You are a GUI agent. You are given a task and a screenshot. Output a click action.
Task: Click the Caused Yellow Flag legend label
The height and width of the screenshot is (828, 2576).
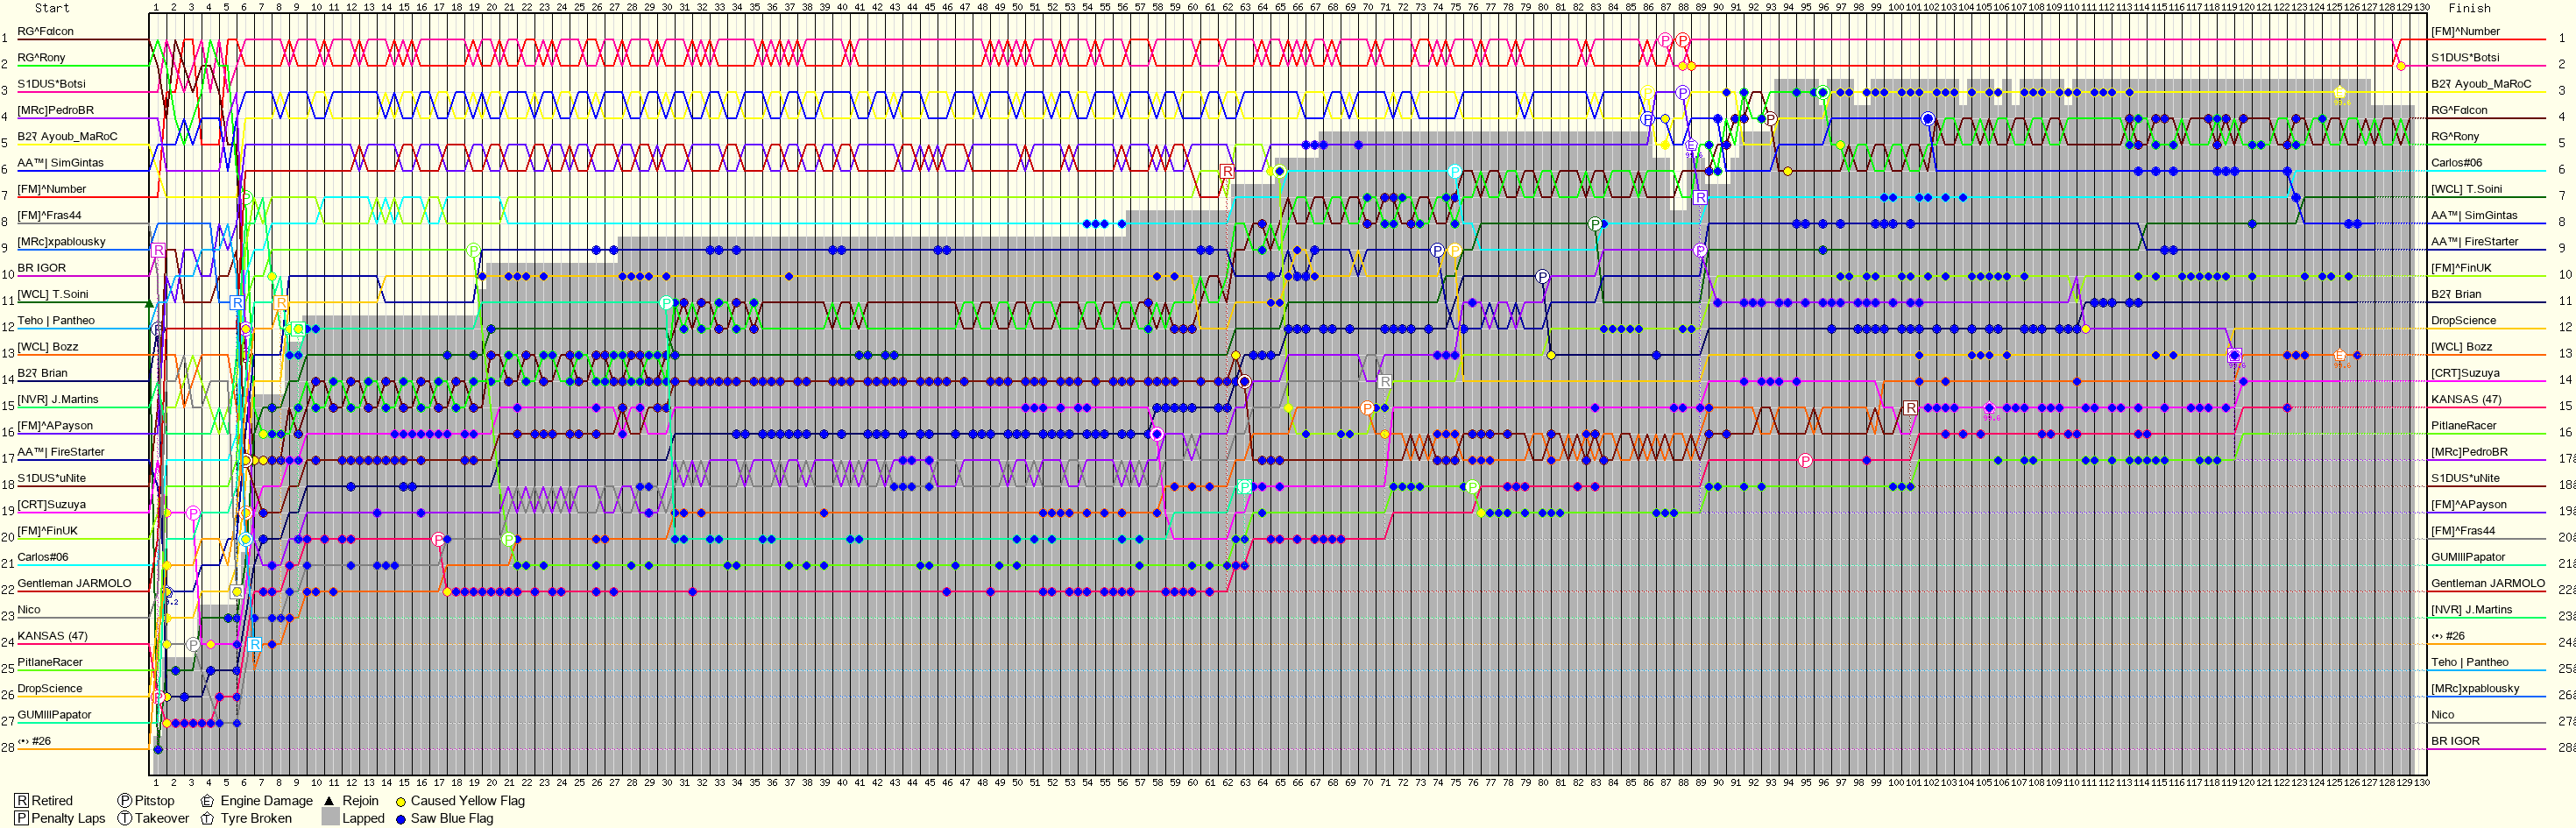[x=467, y=801]
